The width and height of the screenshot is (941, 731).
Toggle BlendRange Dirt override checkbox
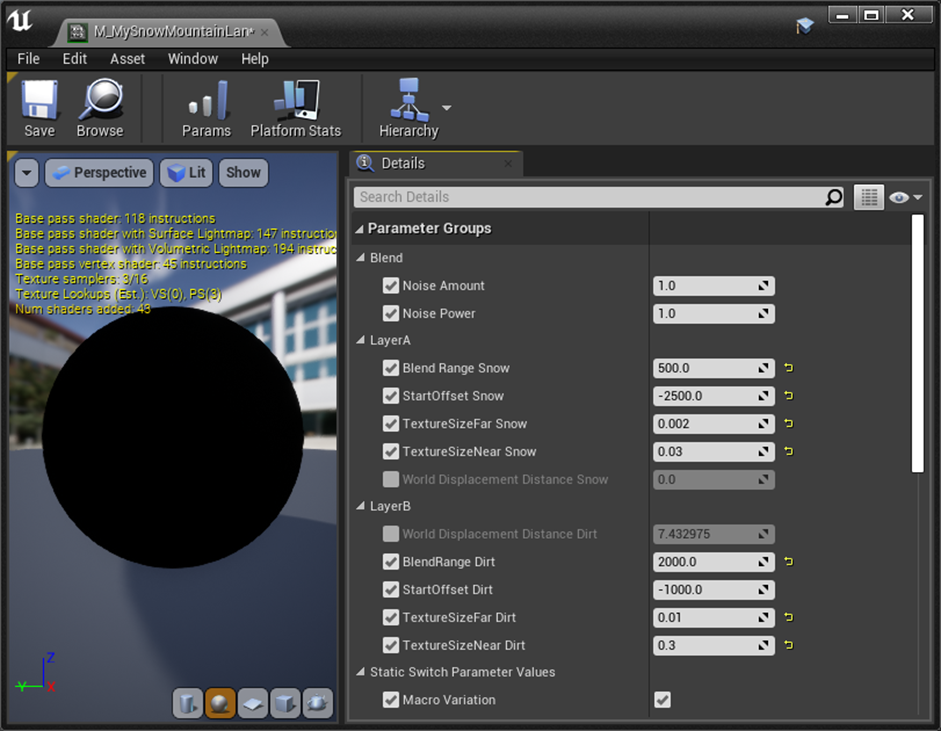(x=391, y=562)
